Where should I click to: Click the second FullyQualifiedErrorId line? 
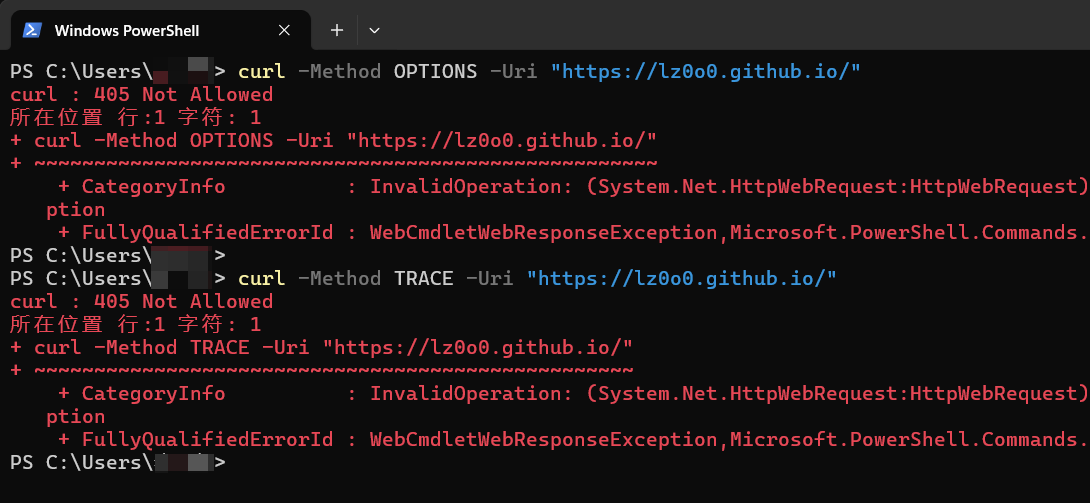tap(573, 439)
